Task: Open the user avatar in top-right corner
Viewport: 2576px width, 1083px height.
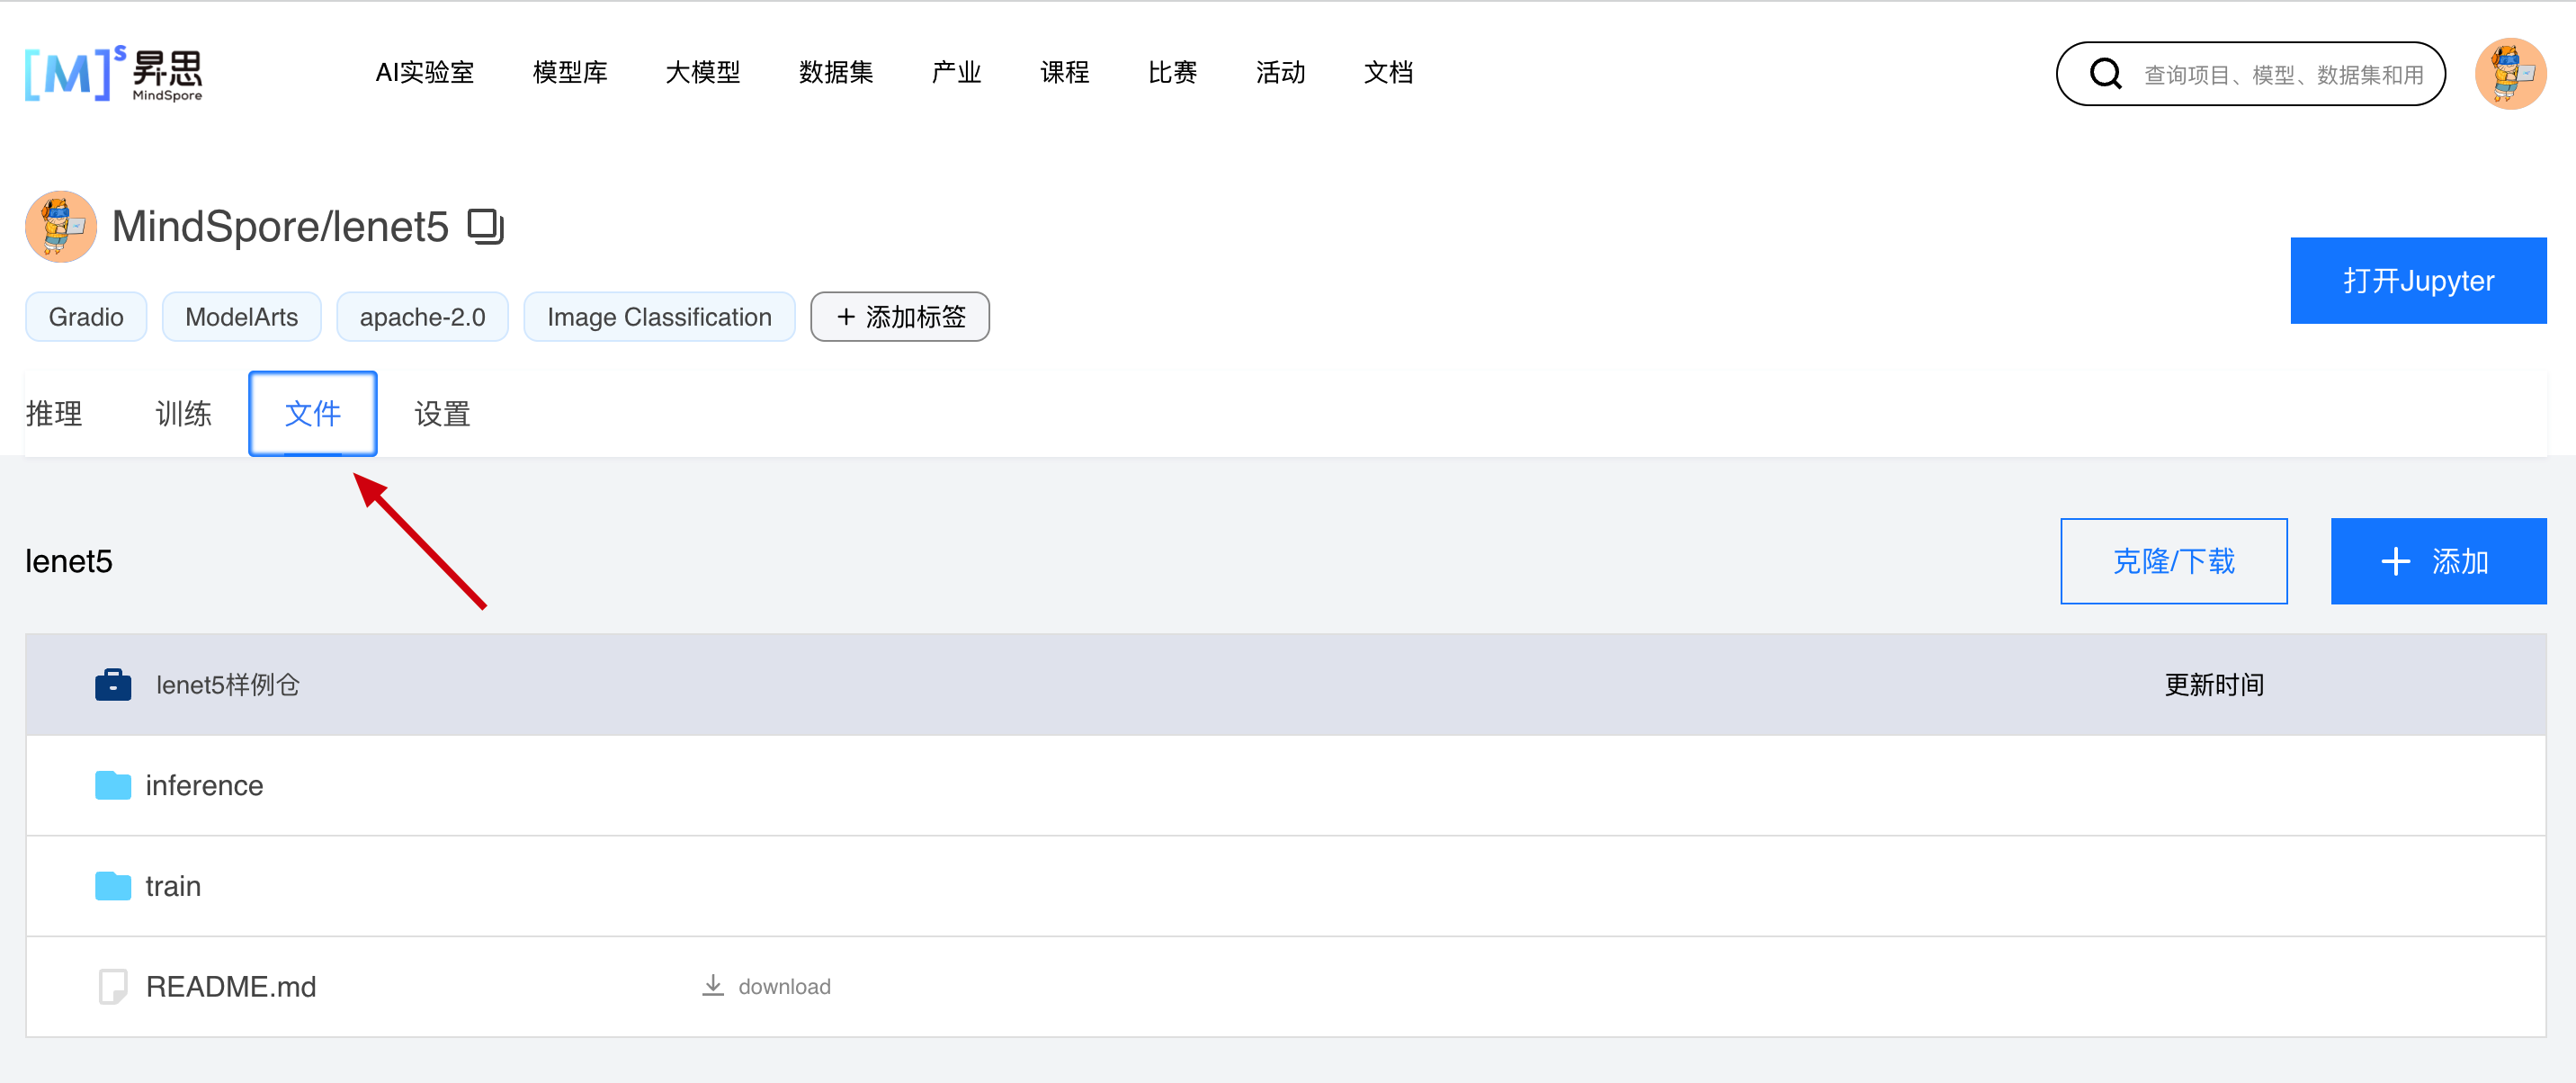Action: (x=2509, y=74)
